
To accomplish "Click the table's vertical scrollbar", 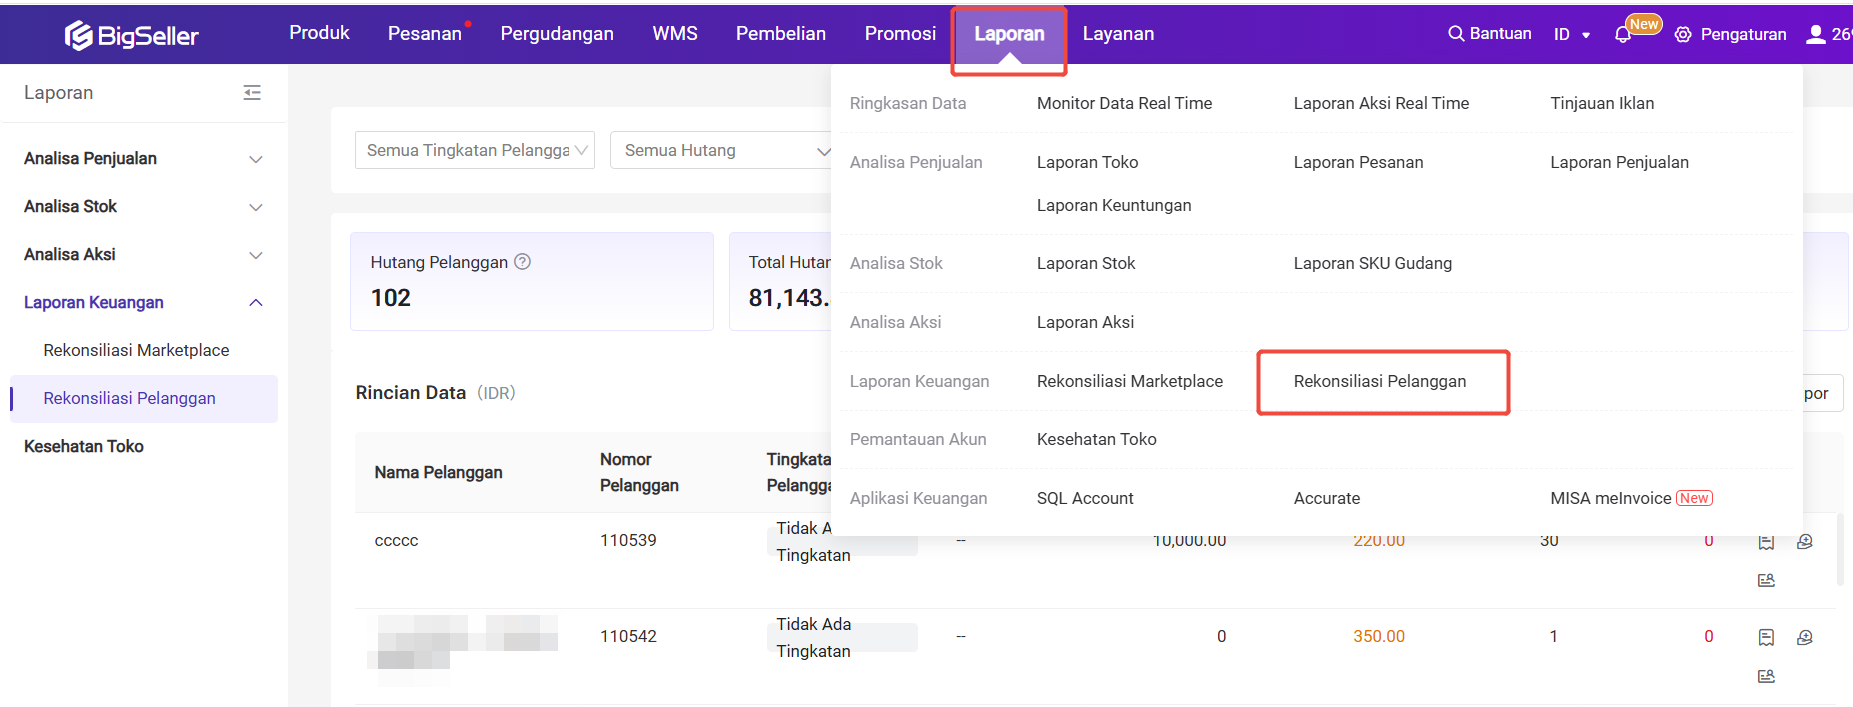I will (1840, 550).
